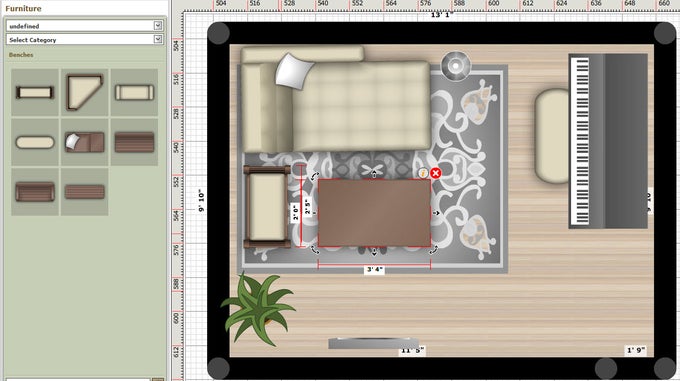Select the gray element on bottom wall

(373, 344)
